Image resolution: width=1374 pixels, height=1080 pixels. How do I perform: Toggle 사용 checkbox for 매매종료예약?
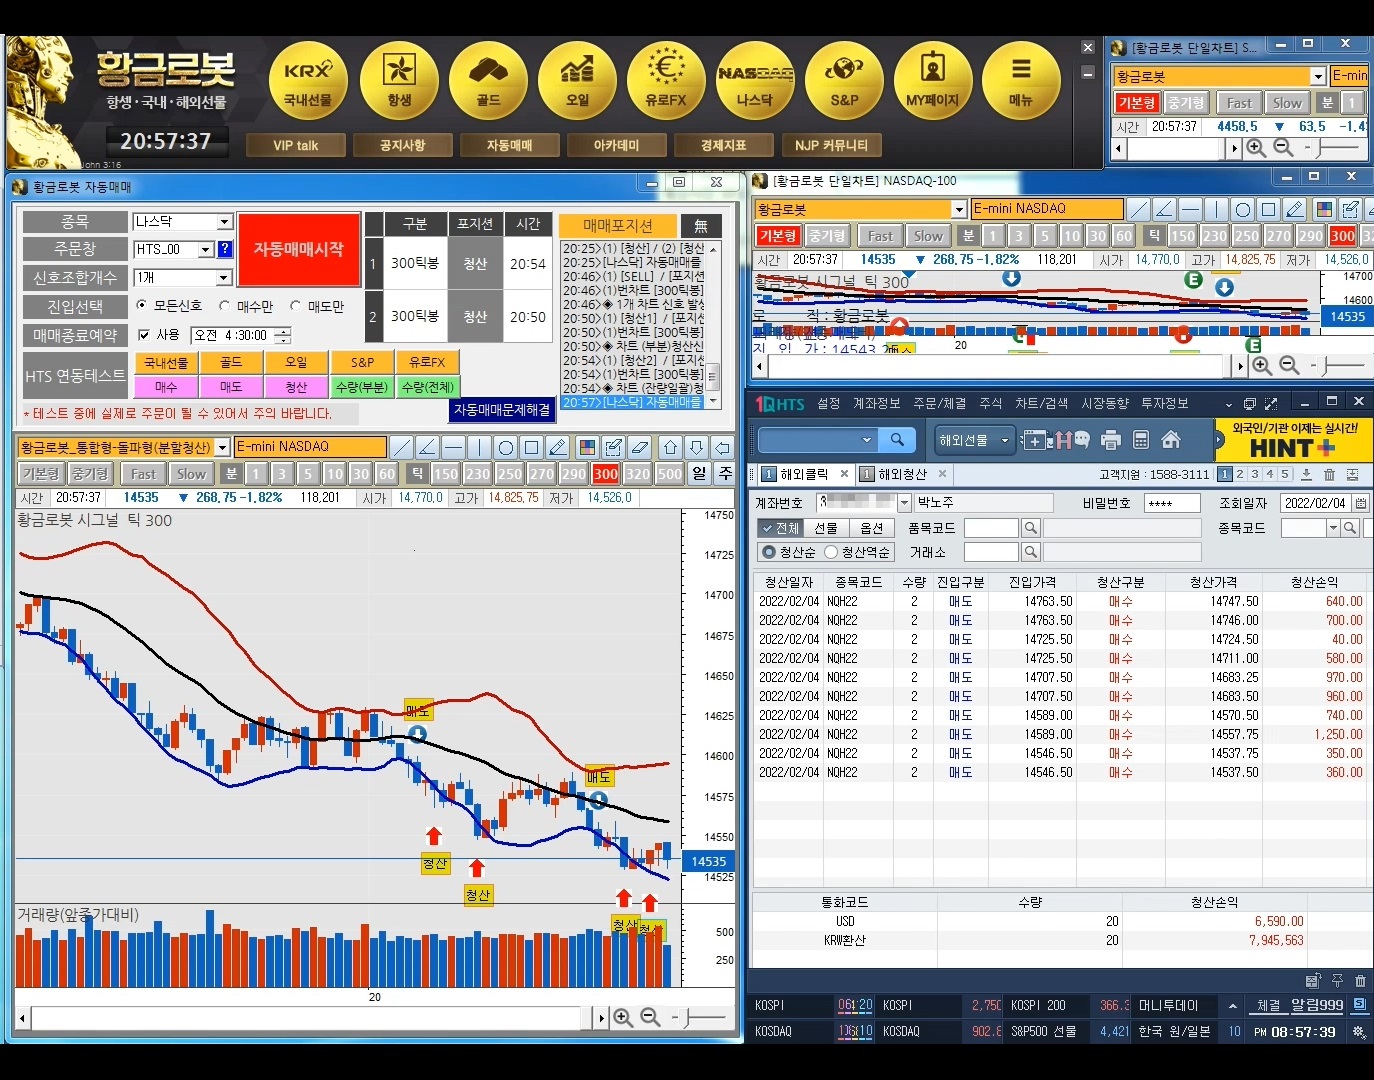144,335
